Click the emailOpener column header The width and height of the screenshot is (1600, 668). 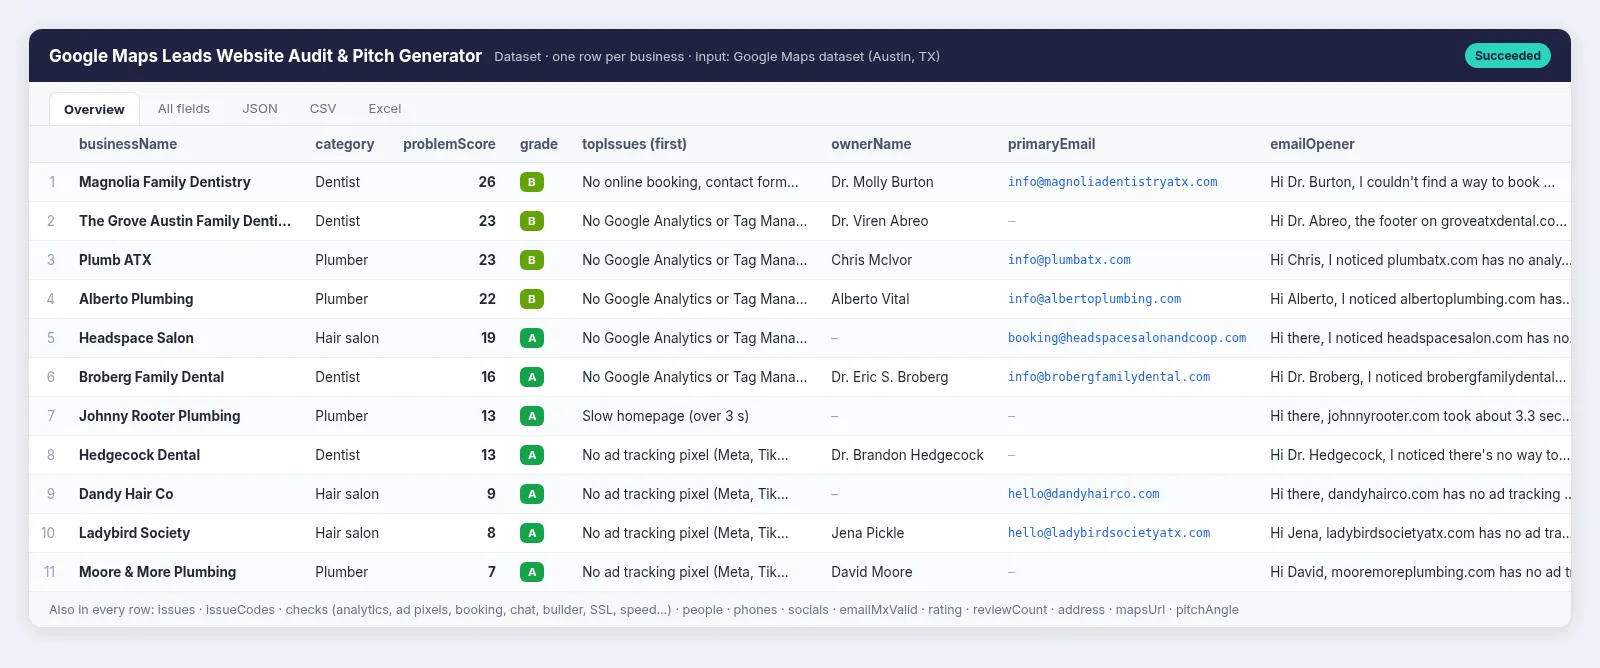tap(1312, 144)
